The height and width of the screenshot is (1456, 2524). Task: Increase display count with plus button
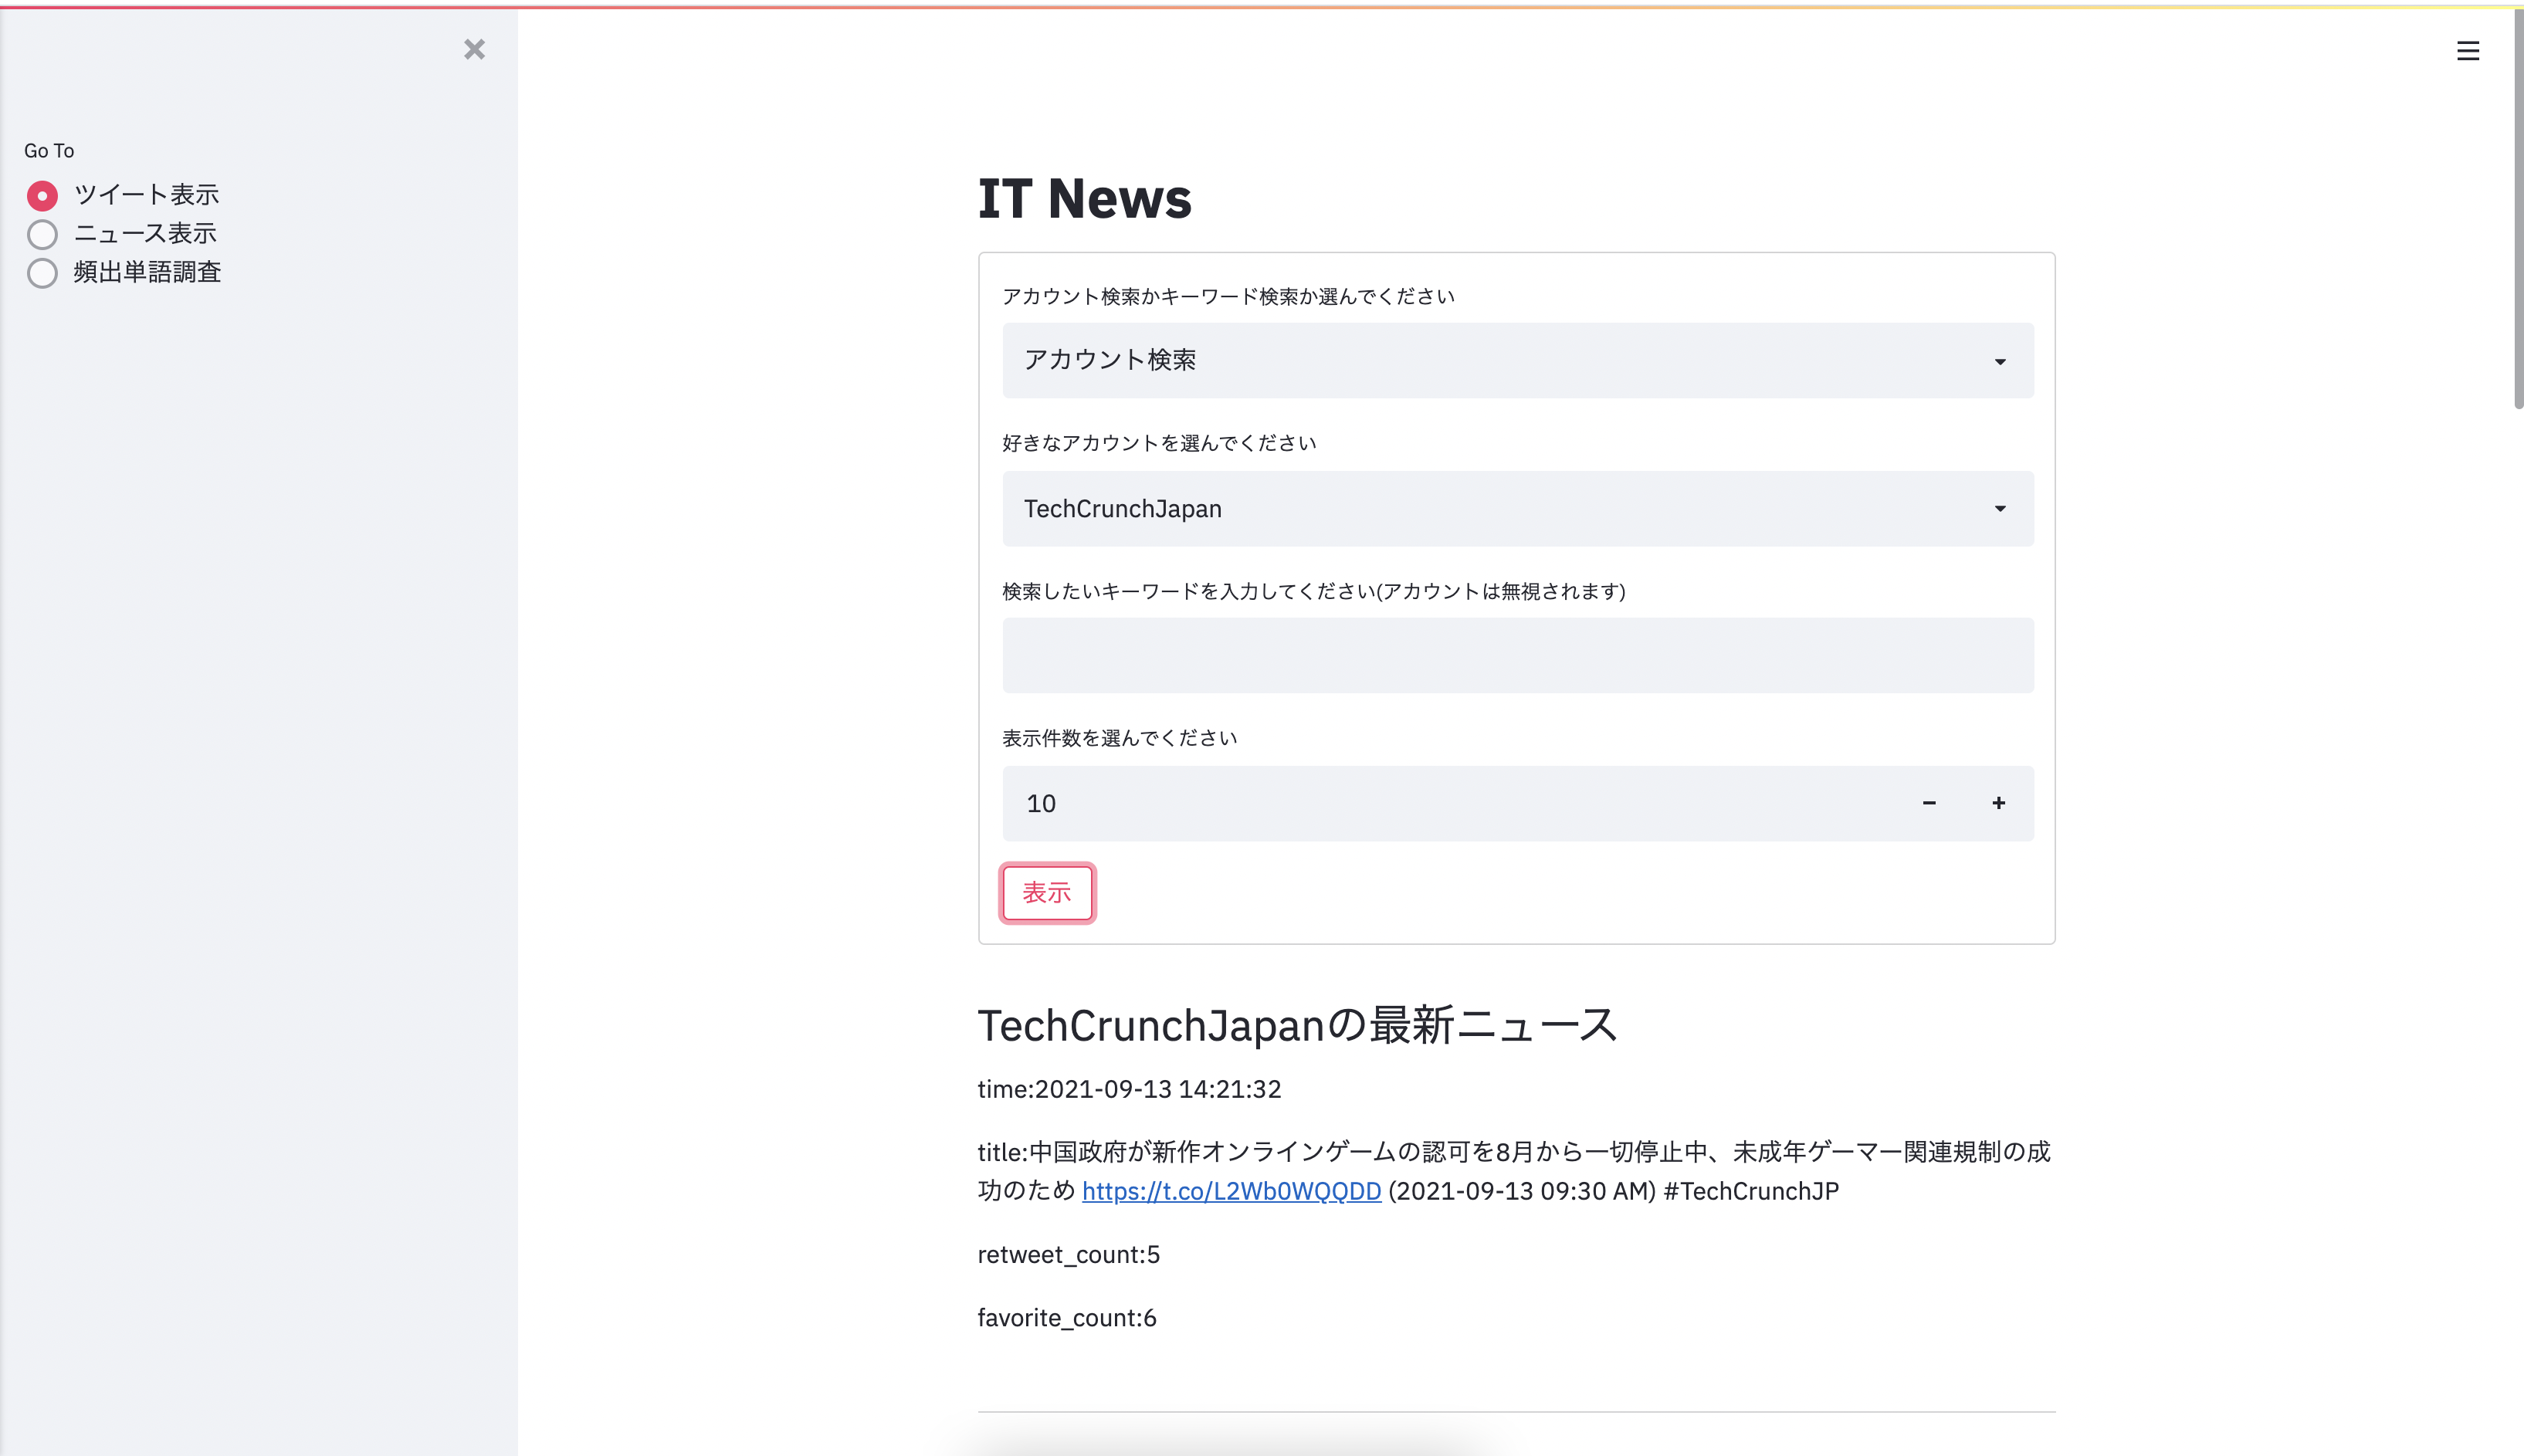(x=1998, y=803)
